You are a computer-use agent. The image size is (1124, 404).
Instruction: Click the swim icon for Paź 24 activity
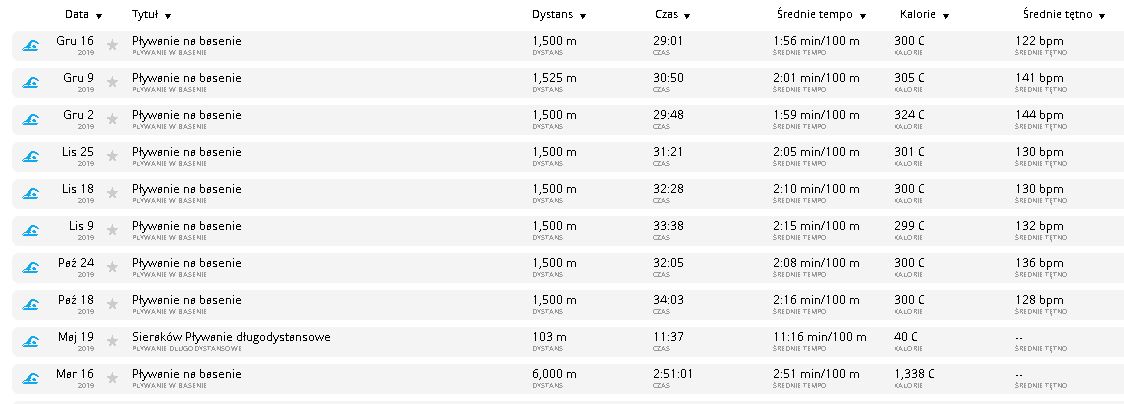[x=31, y=268]
